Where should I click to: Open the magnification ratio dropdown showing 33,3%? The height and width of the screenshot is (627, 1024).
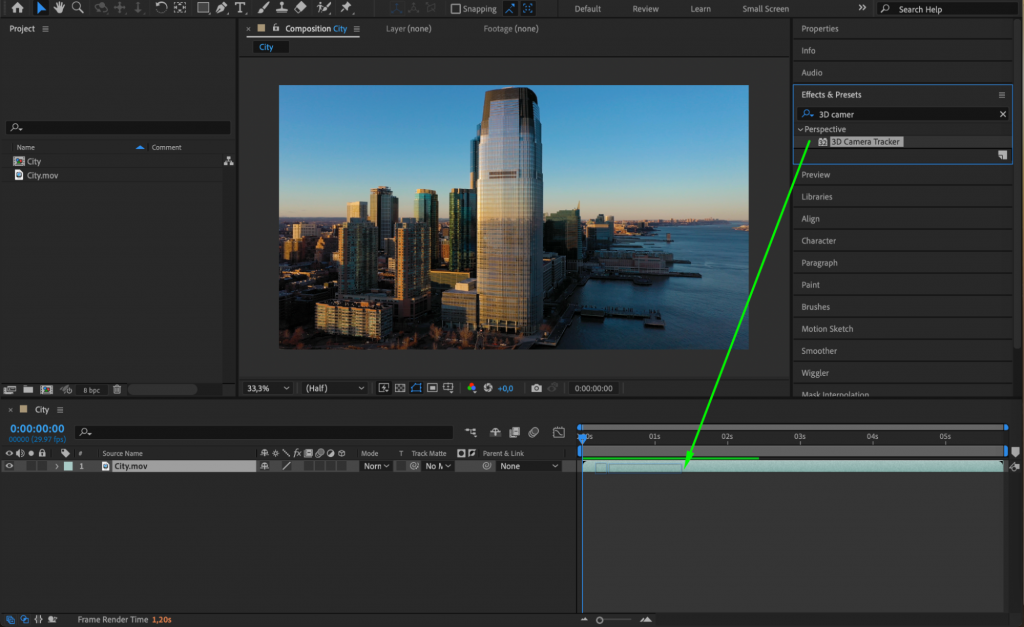266,388
